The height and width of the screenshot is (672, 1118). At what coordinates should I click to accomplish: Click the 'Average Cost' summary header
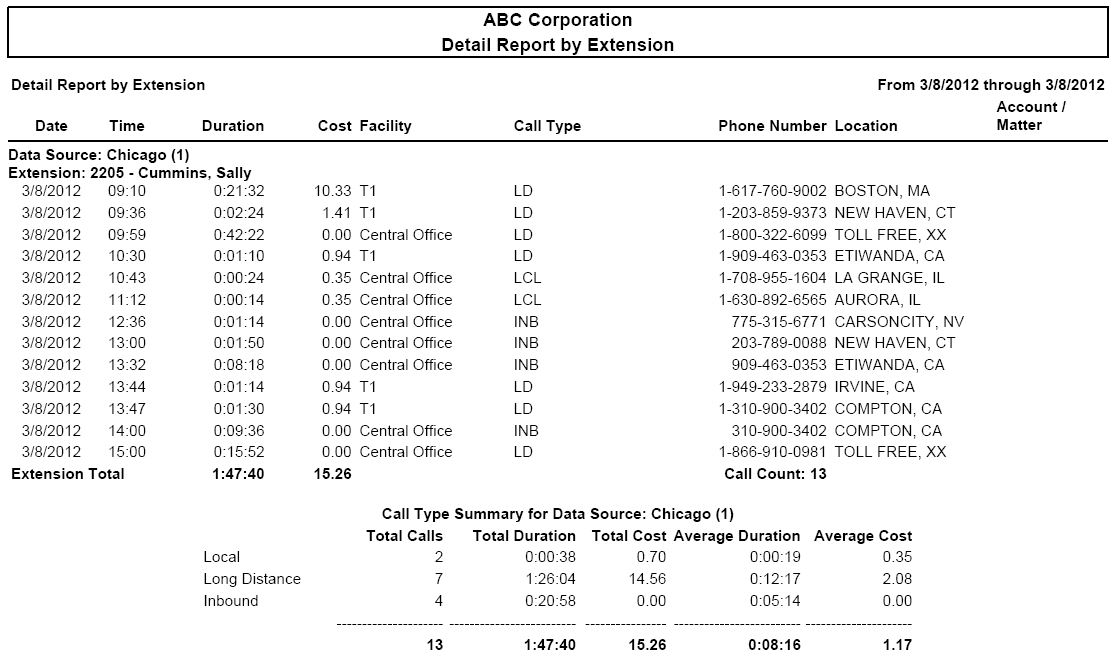[863, 536]
